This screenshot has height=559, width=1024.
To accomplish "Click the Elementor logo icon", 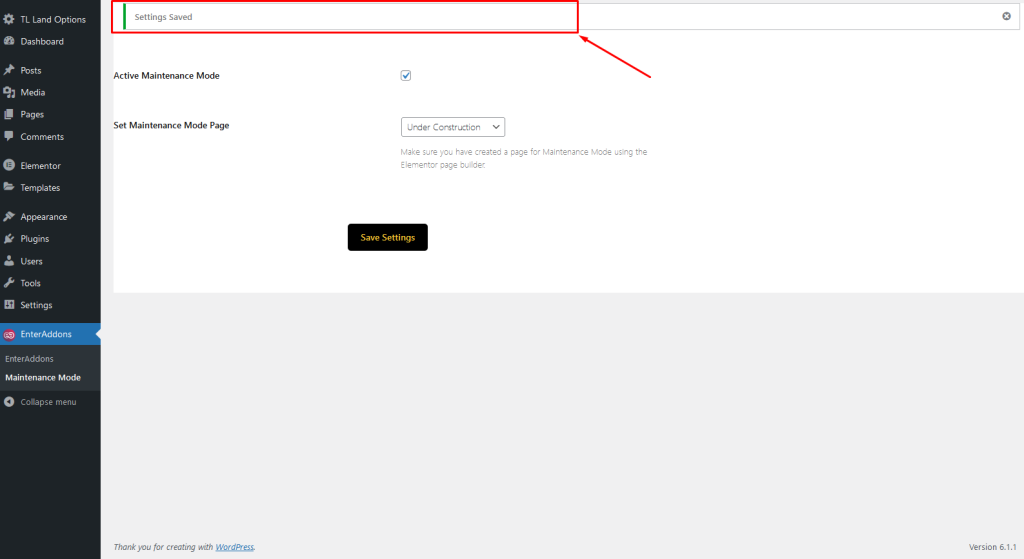I will 9,165.
